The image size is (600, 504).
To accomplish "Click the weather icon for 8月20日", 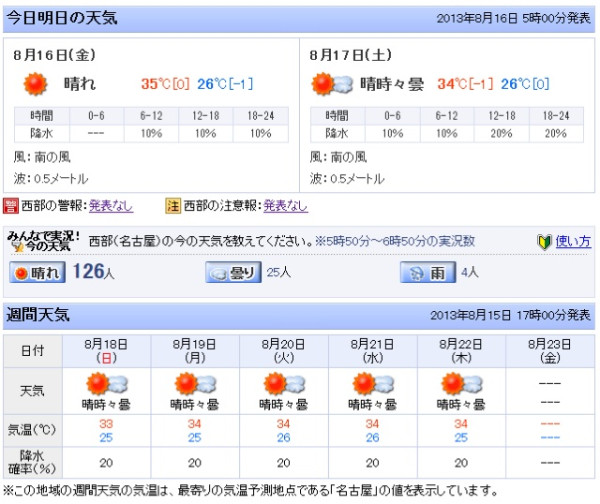I will tap(284, 383).
